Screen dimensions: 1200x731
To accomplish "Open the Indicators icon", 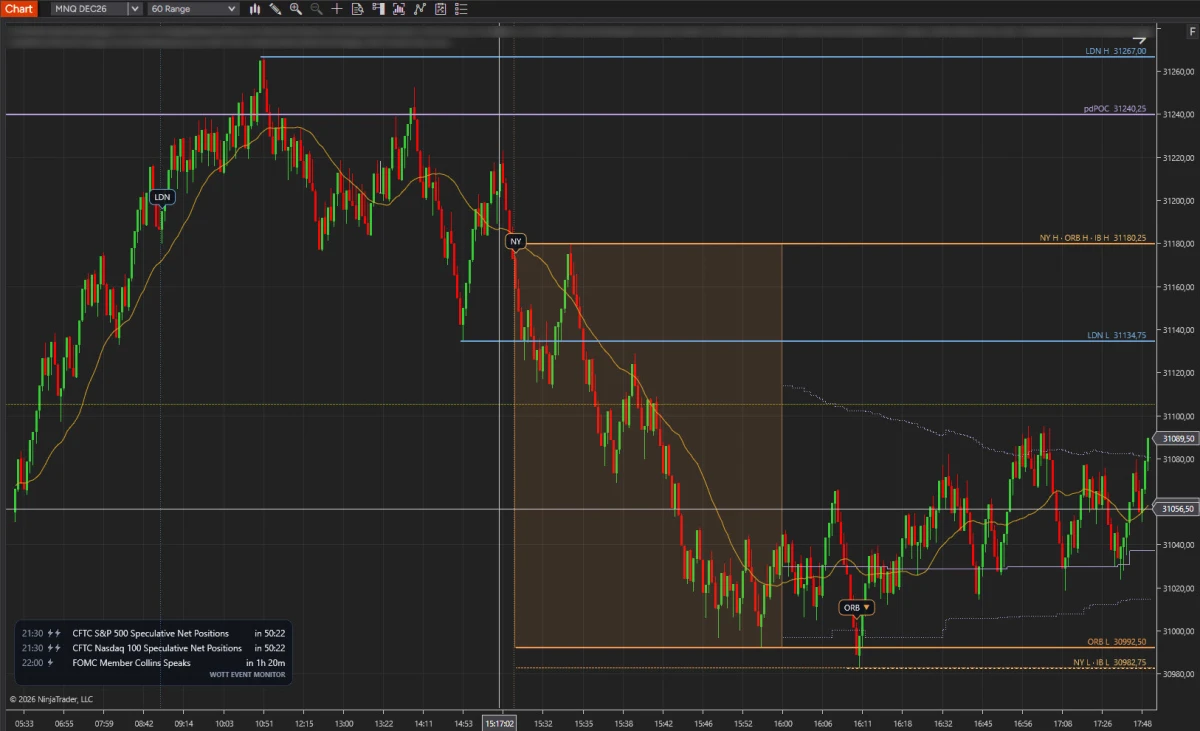I will (x=419, y=8).
